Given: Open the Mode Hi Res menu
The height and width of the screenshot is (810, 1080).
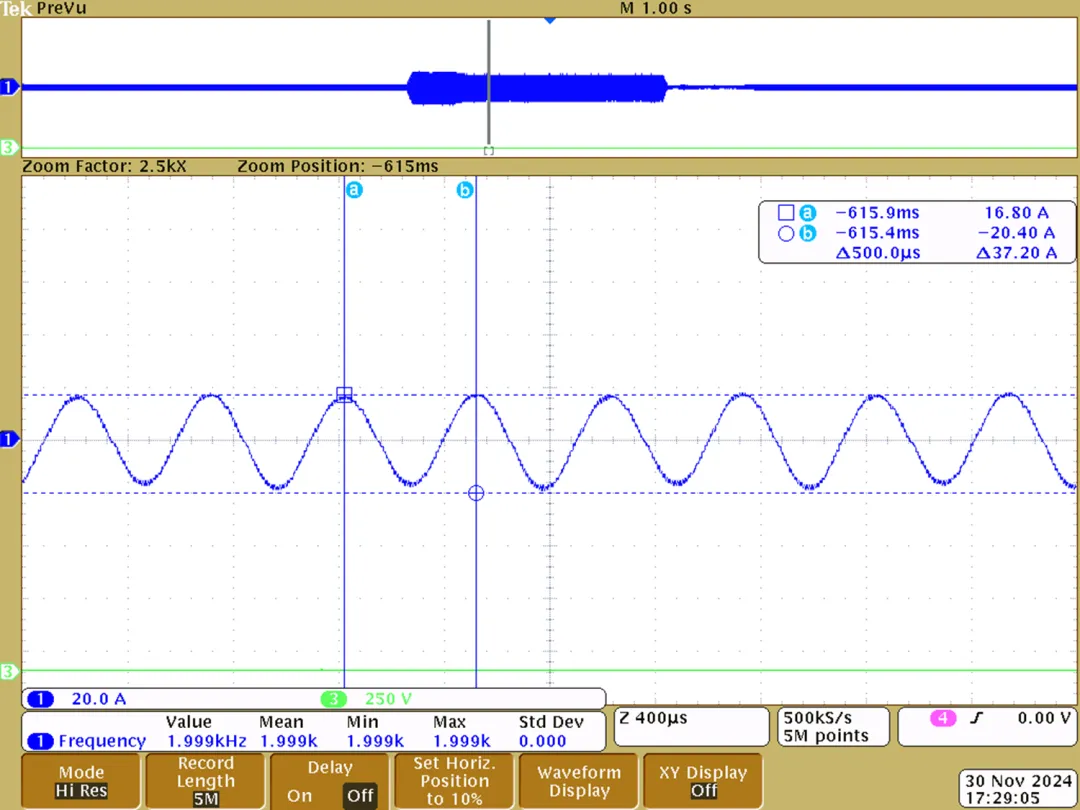Looking at the screenshot, I should (82, 781).
